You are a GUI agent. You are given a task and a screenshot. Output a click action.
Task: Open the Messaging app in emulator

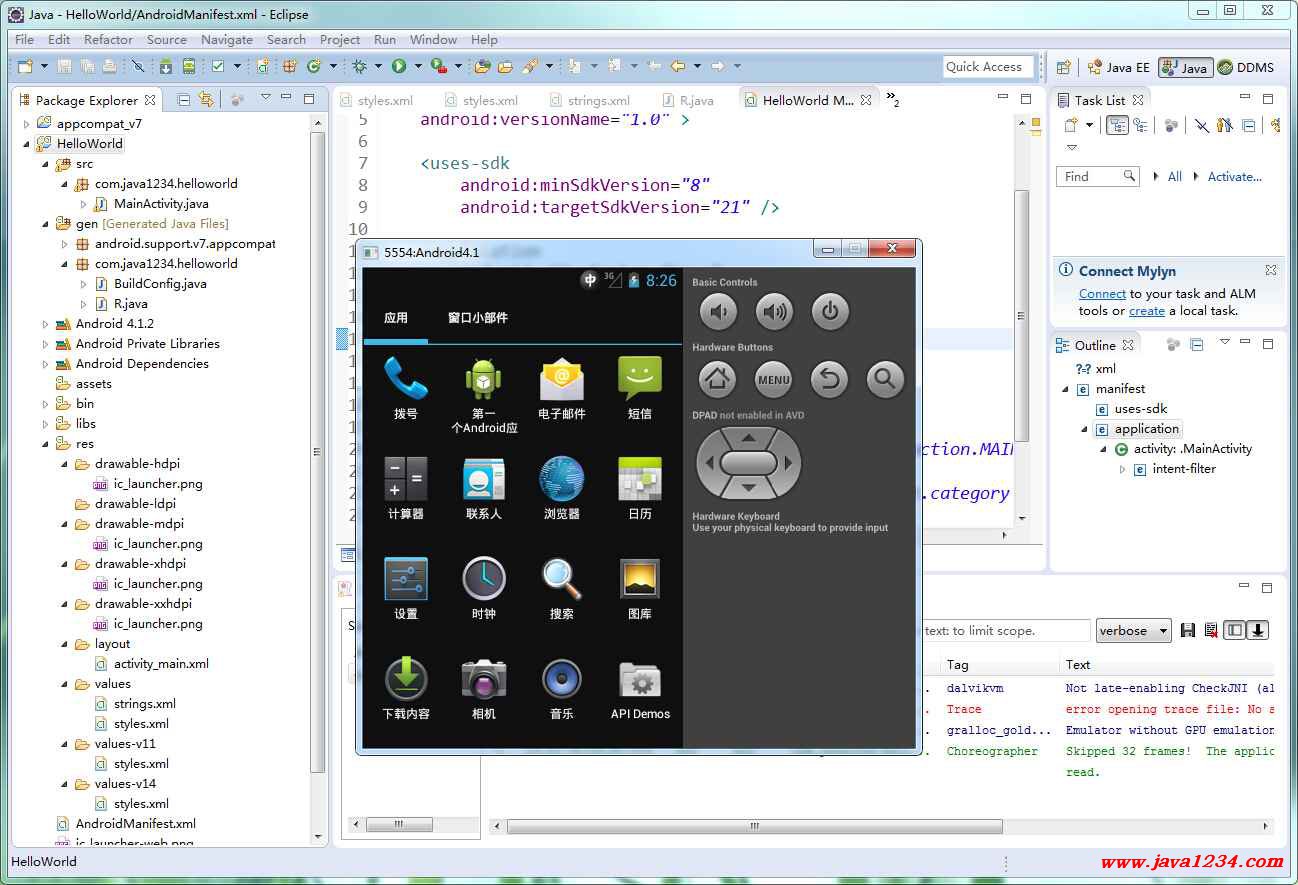click(640, 388)
